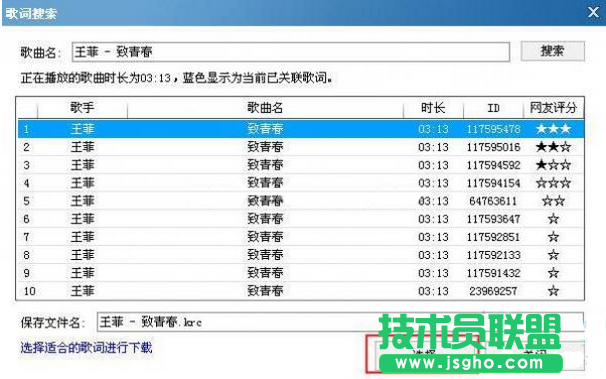Click the 保存文件名 save filename field
Viewport: 606px width, 379px height.
coord(340,322)
